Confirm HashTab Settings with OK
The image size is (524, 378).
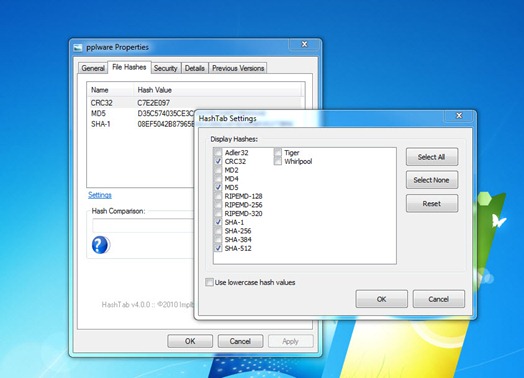(x=382, y=299)
